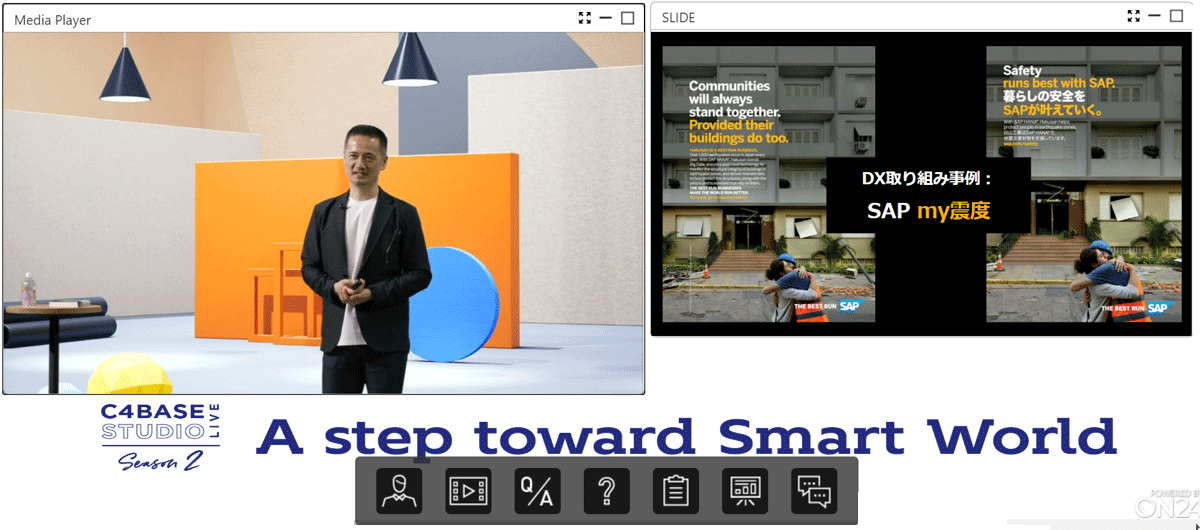Open the Q&A widget icon
The image size is (1200, 530).
click(537, 491)
